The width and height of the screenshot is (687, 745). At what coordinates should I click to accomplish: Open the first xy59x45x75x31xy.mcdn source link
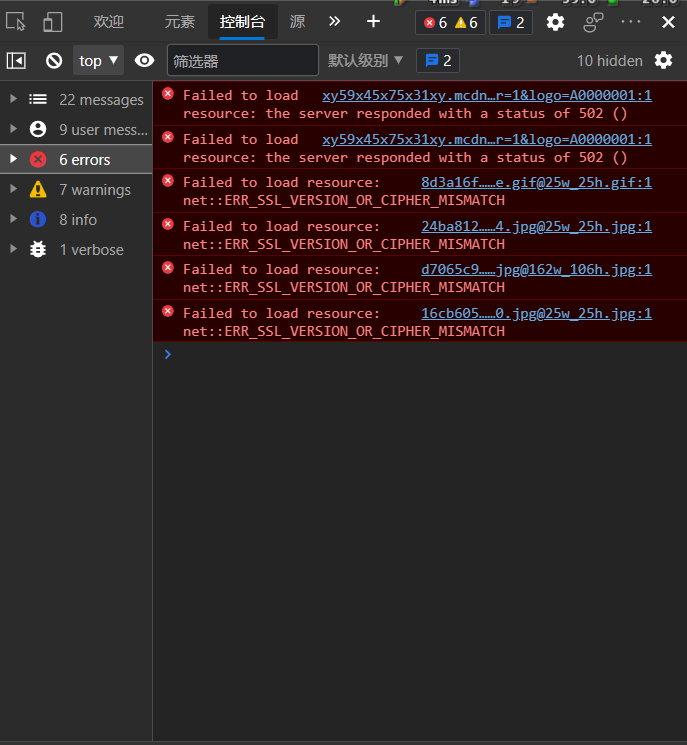pyautogui.click(x=487, y=96)
